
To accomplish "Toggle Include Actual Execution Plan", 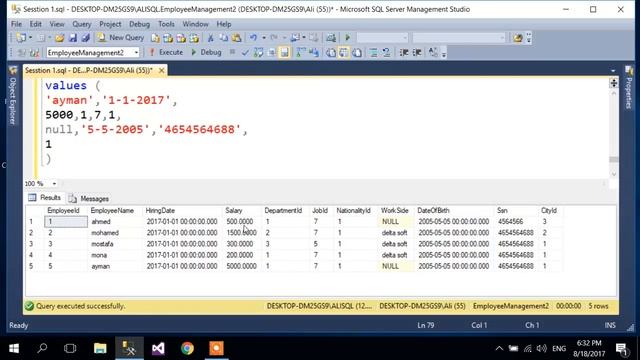I will tap(301, 53).
